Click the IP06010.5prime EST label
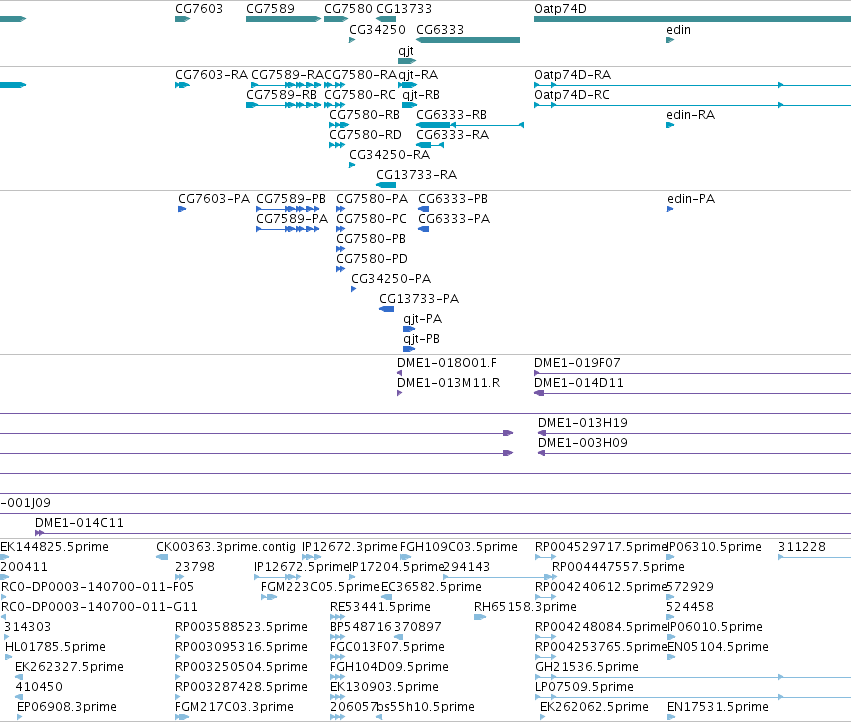This screenshot has width=851, height=722. point(715,627)
